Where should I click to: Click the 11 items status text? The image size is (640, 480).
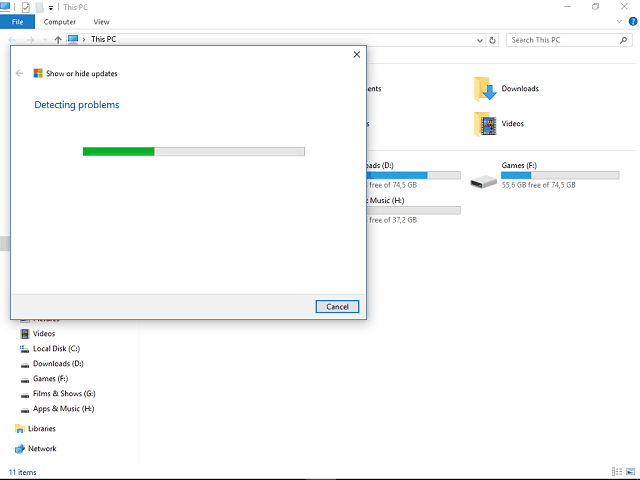[x=22, y=472]
